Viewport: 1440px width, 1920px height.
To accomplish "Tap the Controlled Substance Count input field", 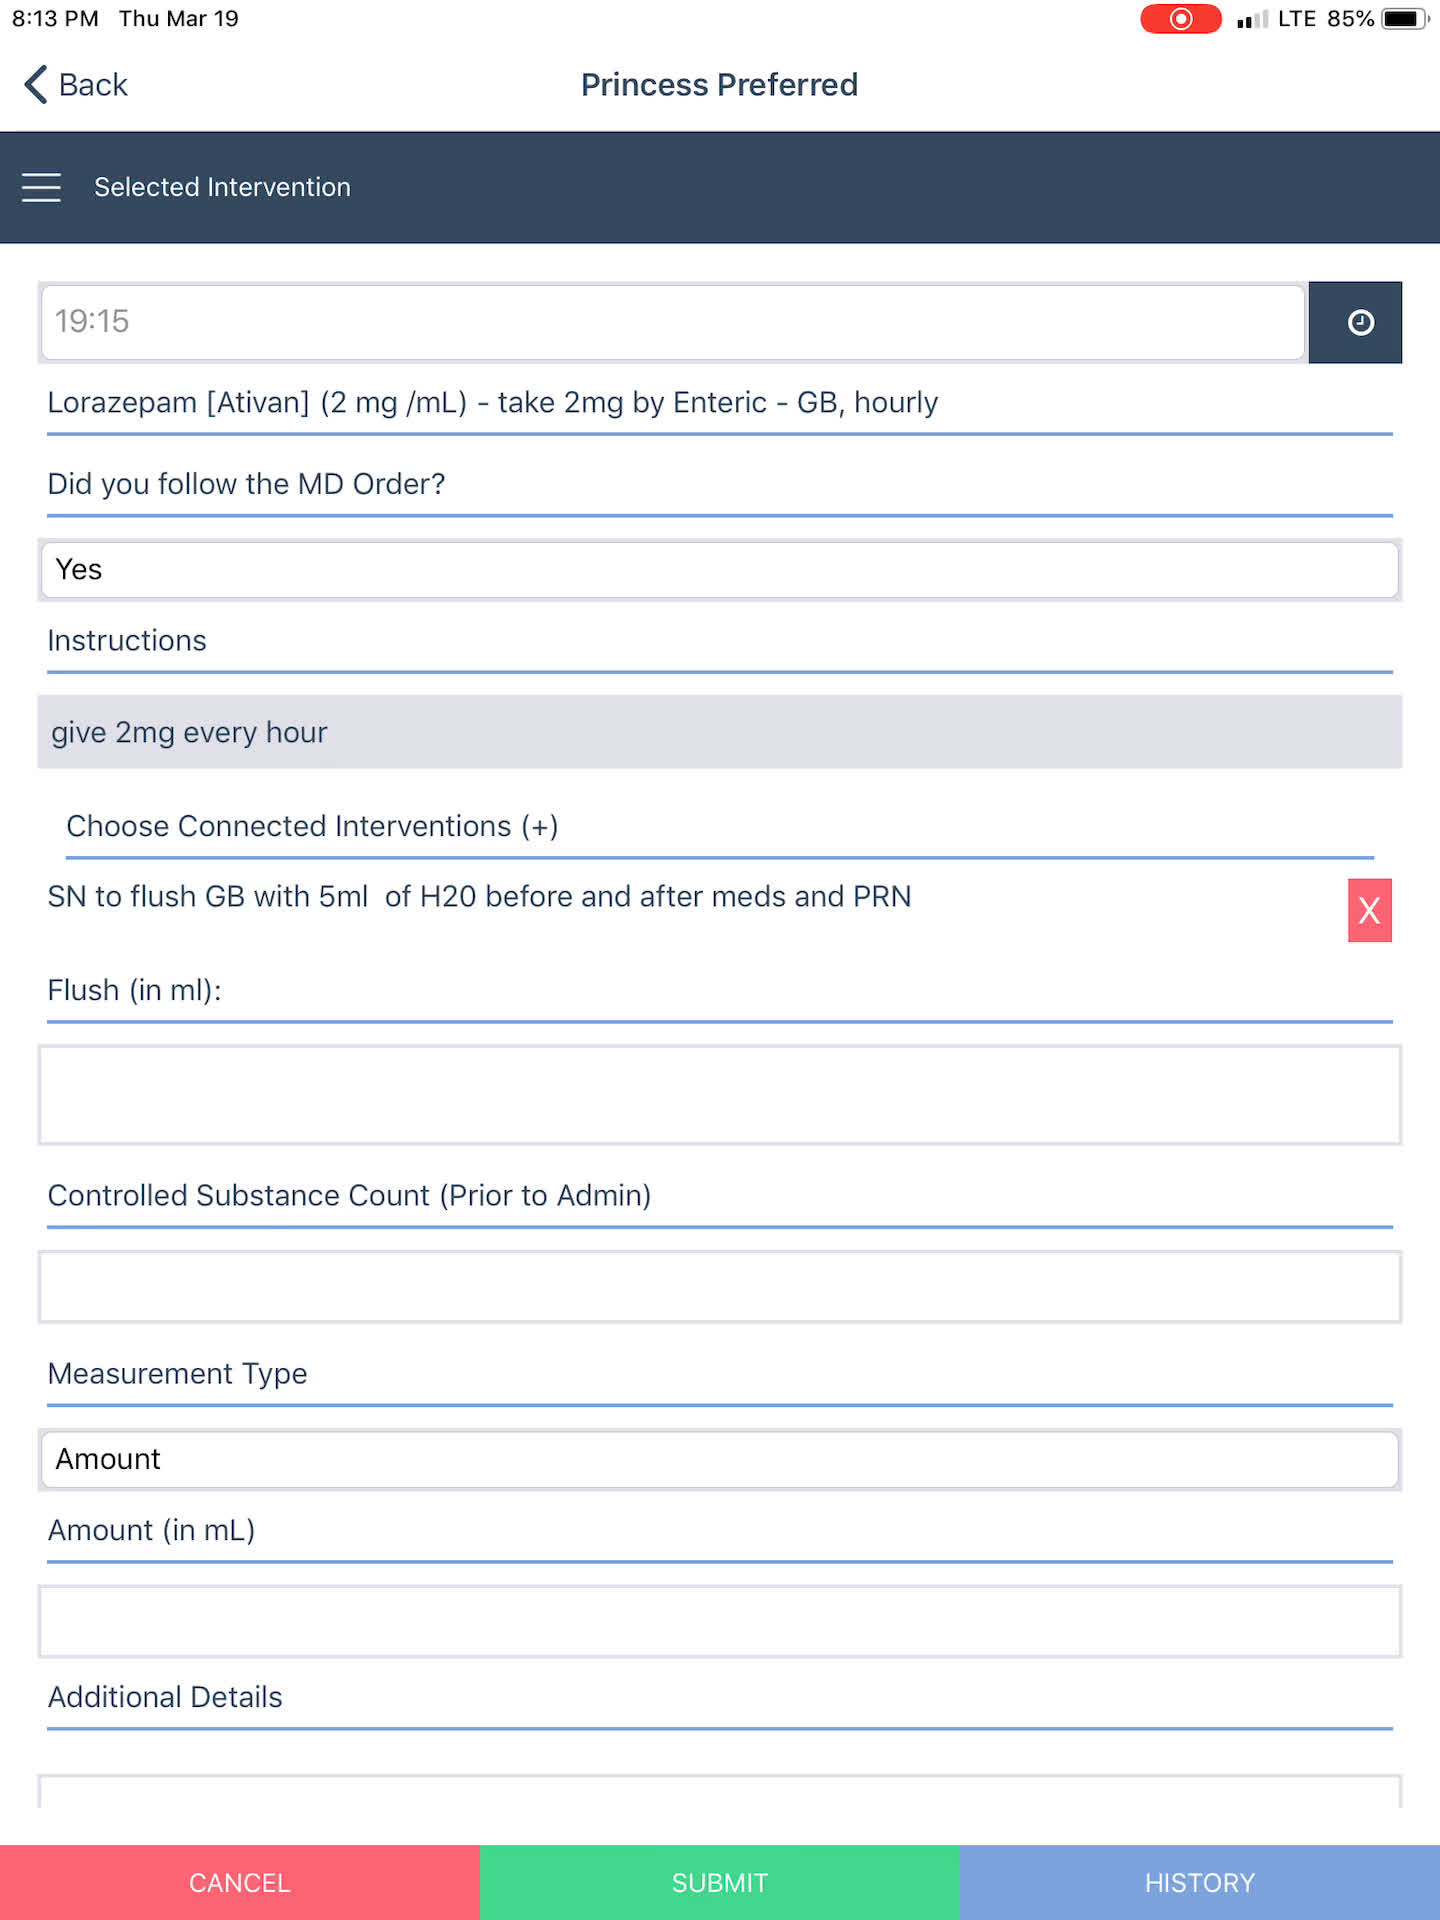I will click(719, 1287).
